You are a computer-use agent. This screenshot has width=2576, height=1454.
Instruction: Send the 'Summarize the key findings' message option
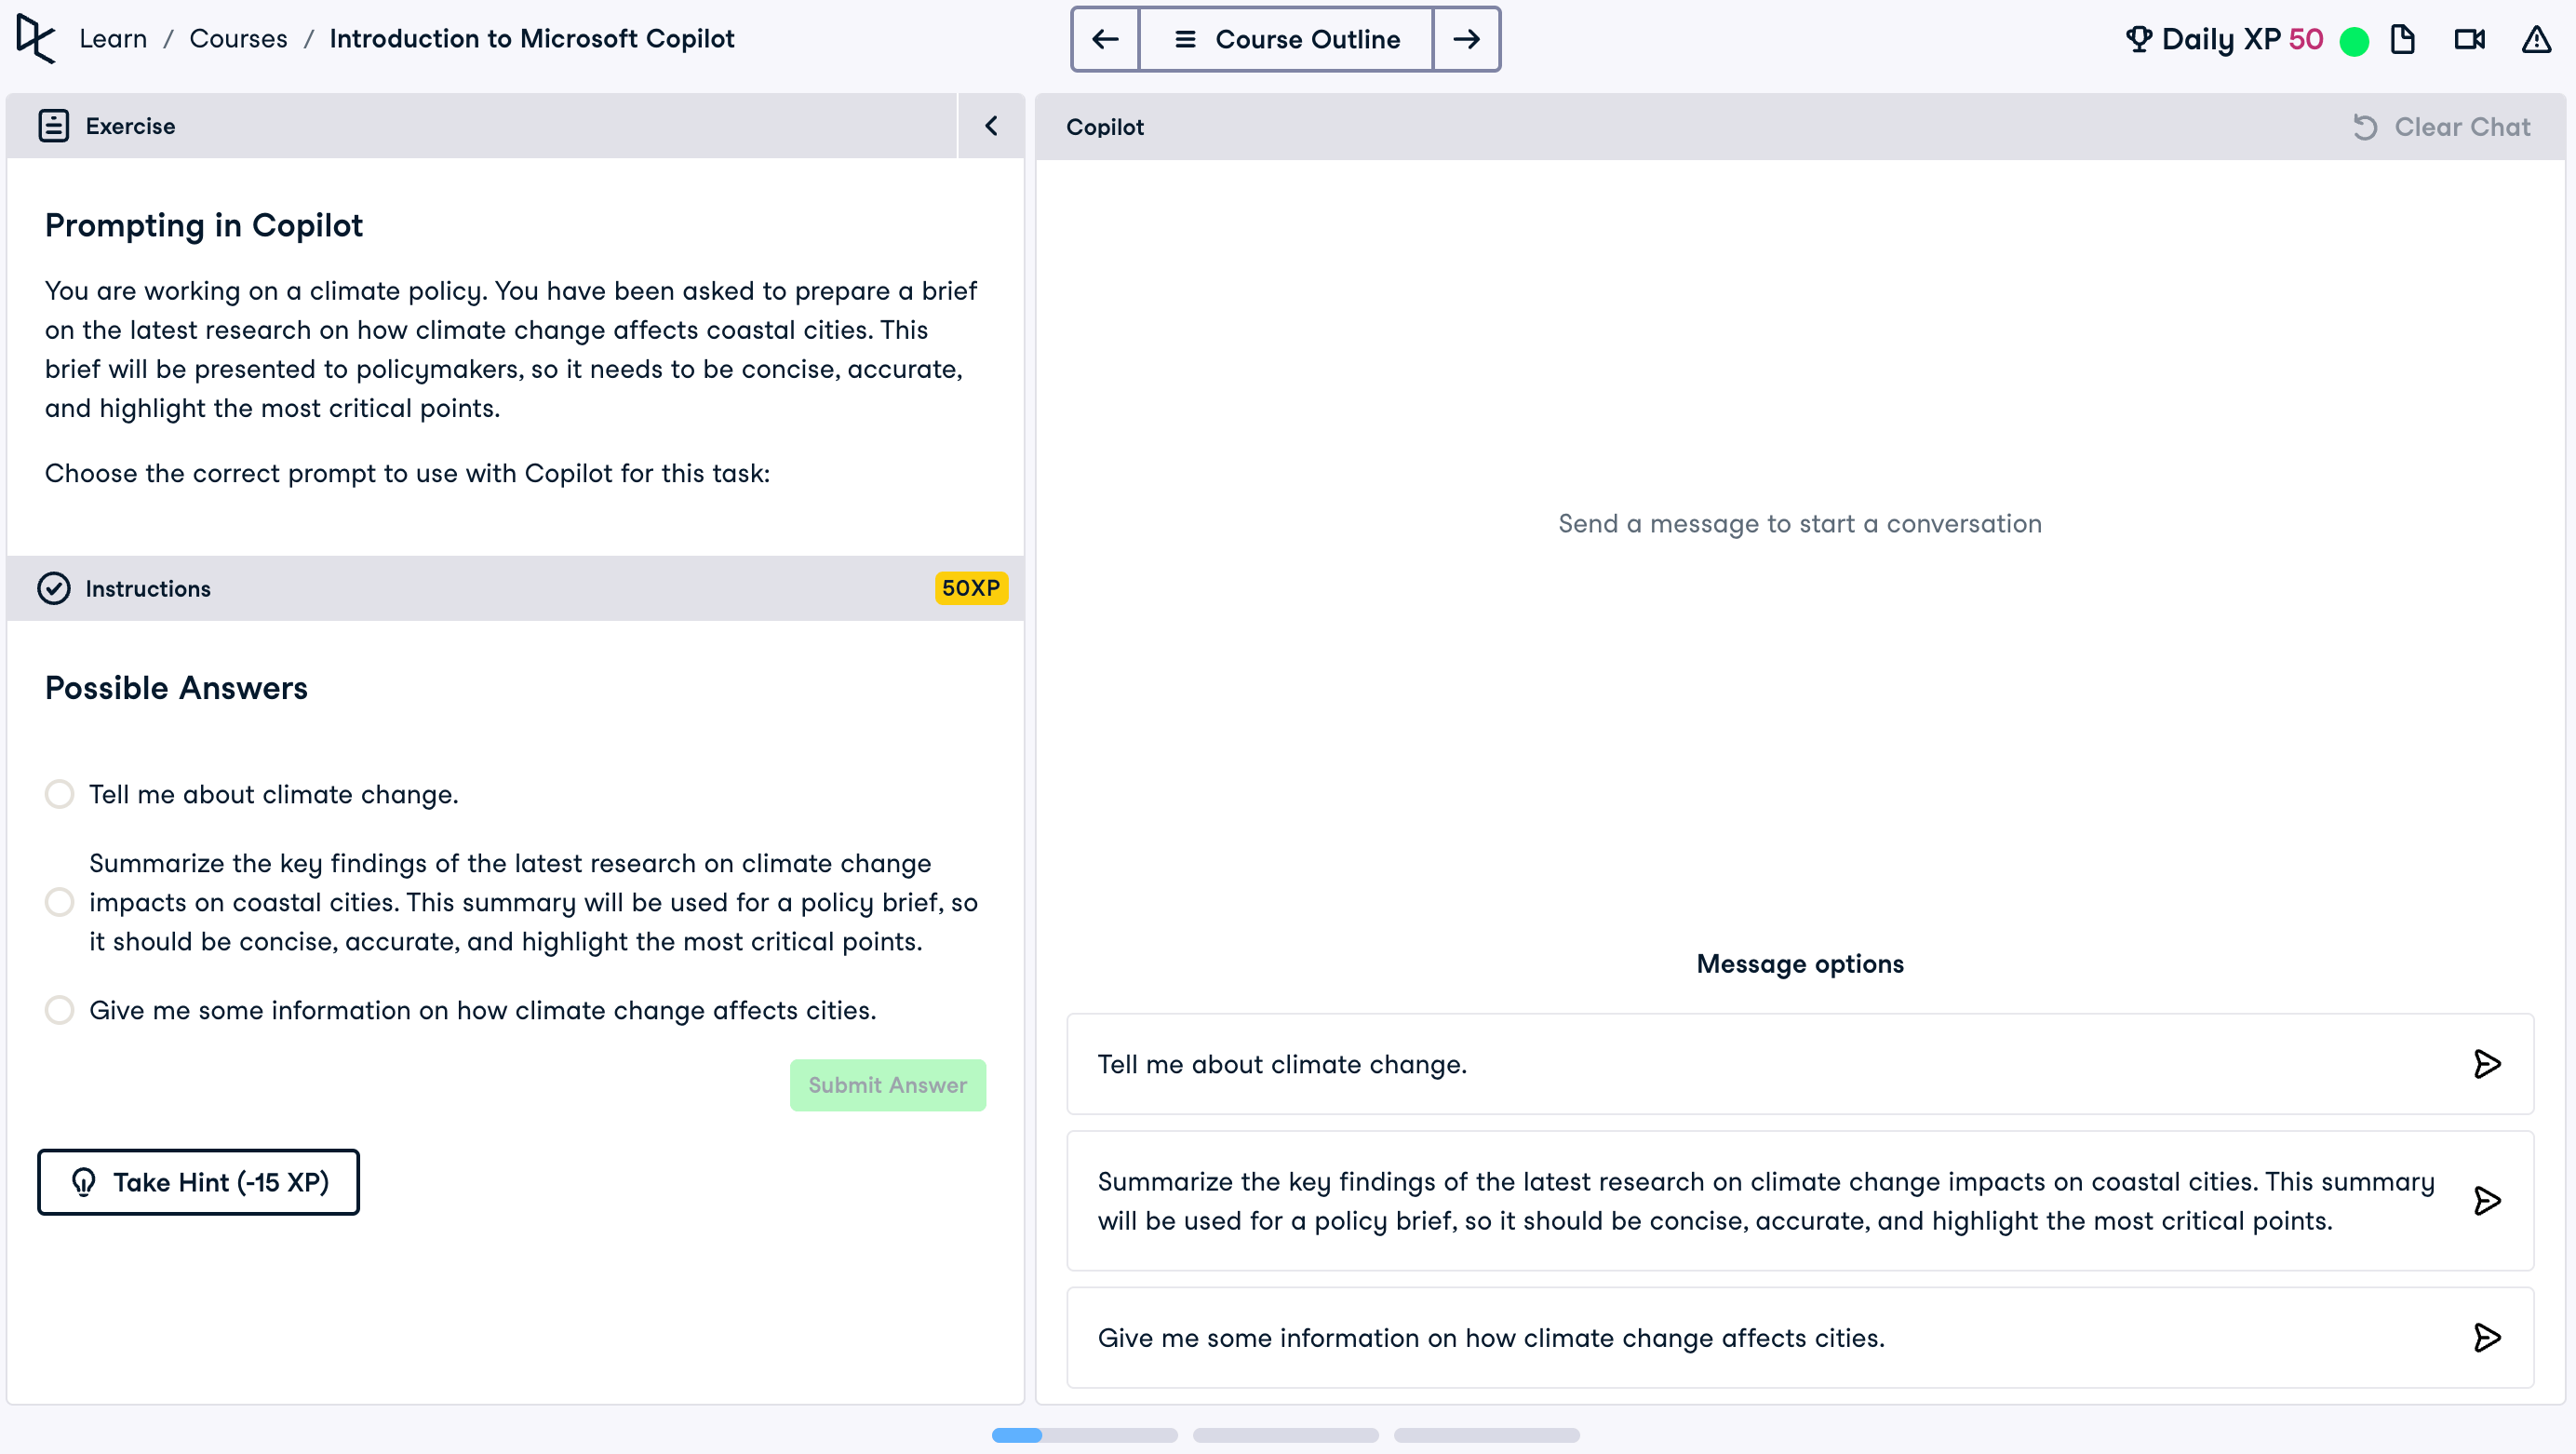click(2486, 1201)
